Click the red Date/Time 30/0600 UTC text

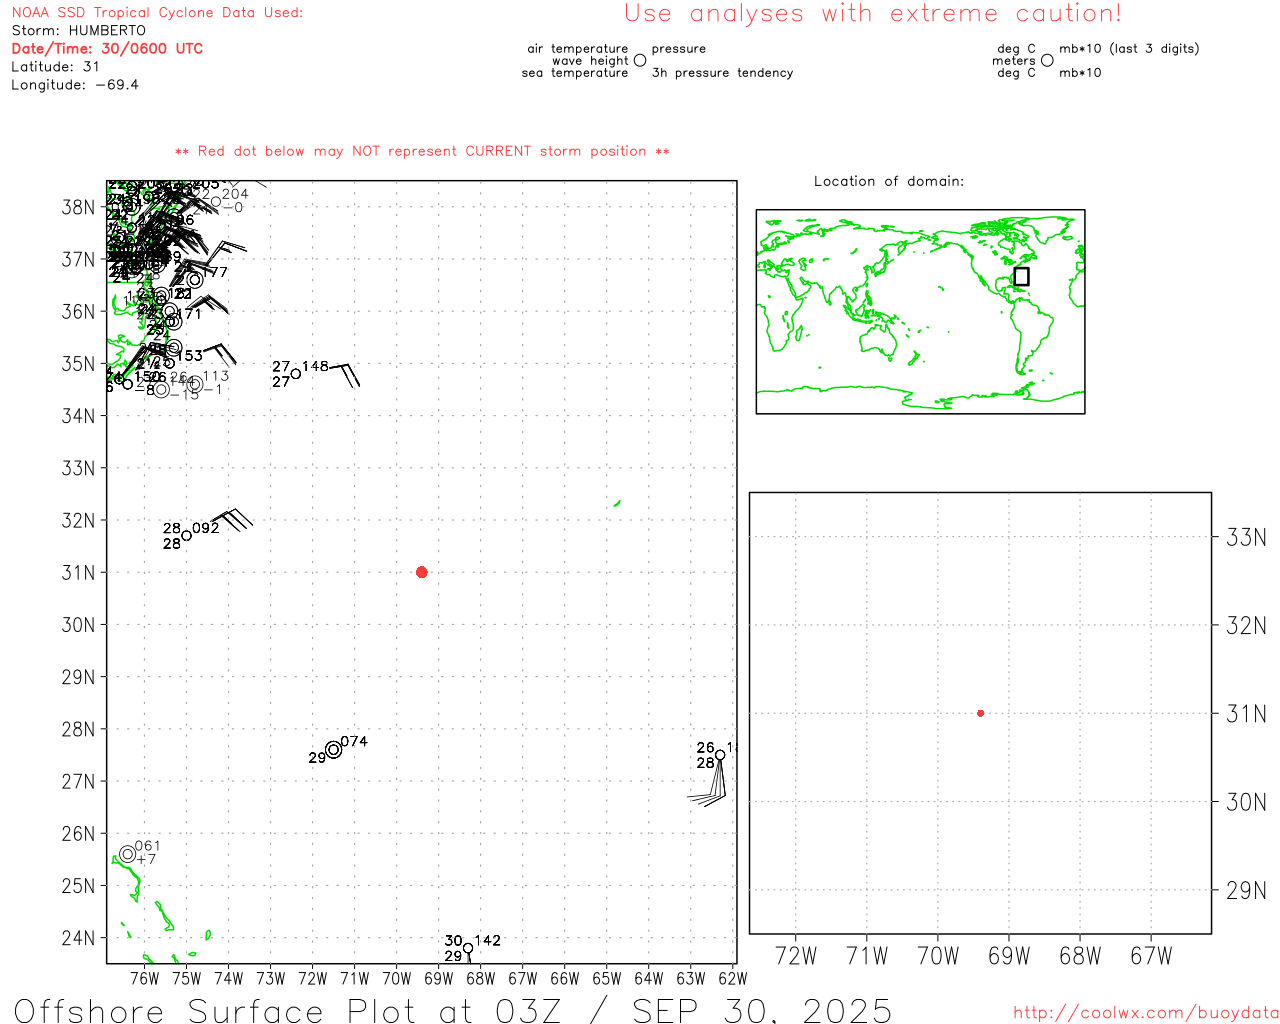pyautogui.click(x=107, y=49)
